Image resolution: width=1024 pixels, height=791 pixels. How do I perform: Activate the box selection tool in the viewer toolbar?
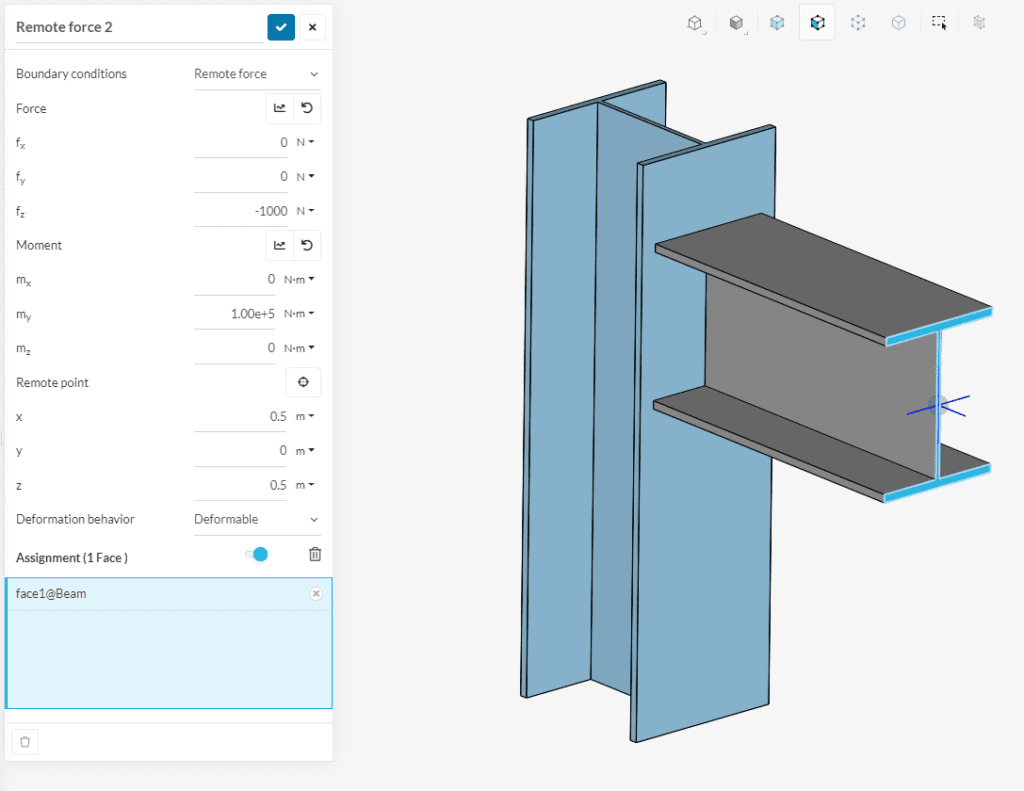tap(939, 23)
